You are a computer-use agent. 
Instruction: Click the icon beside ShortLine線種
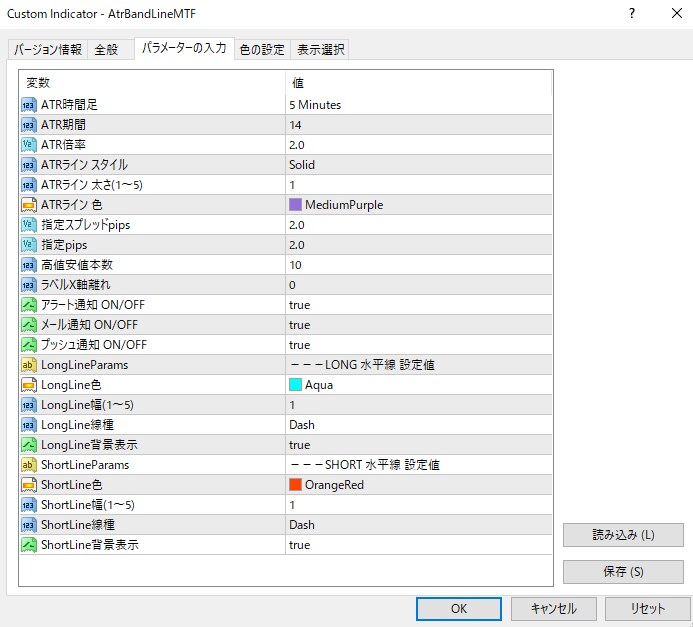(x=29, y=525)
